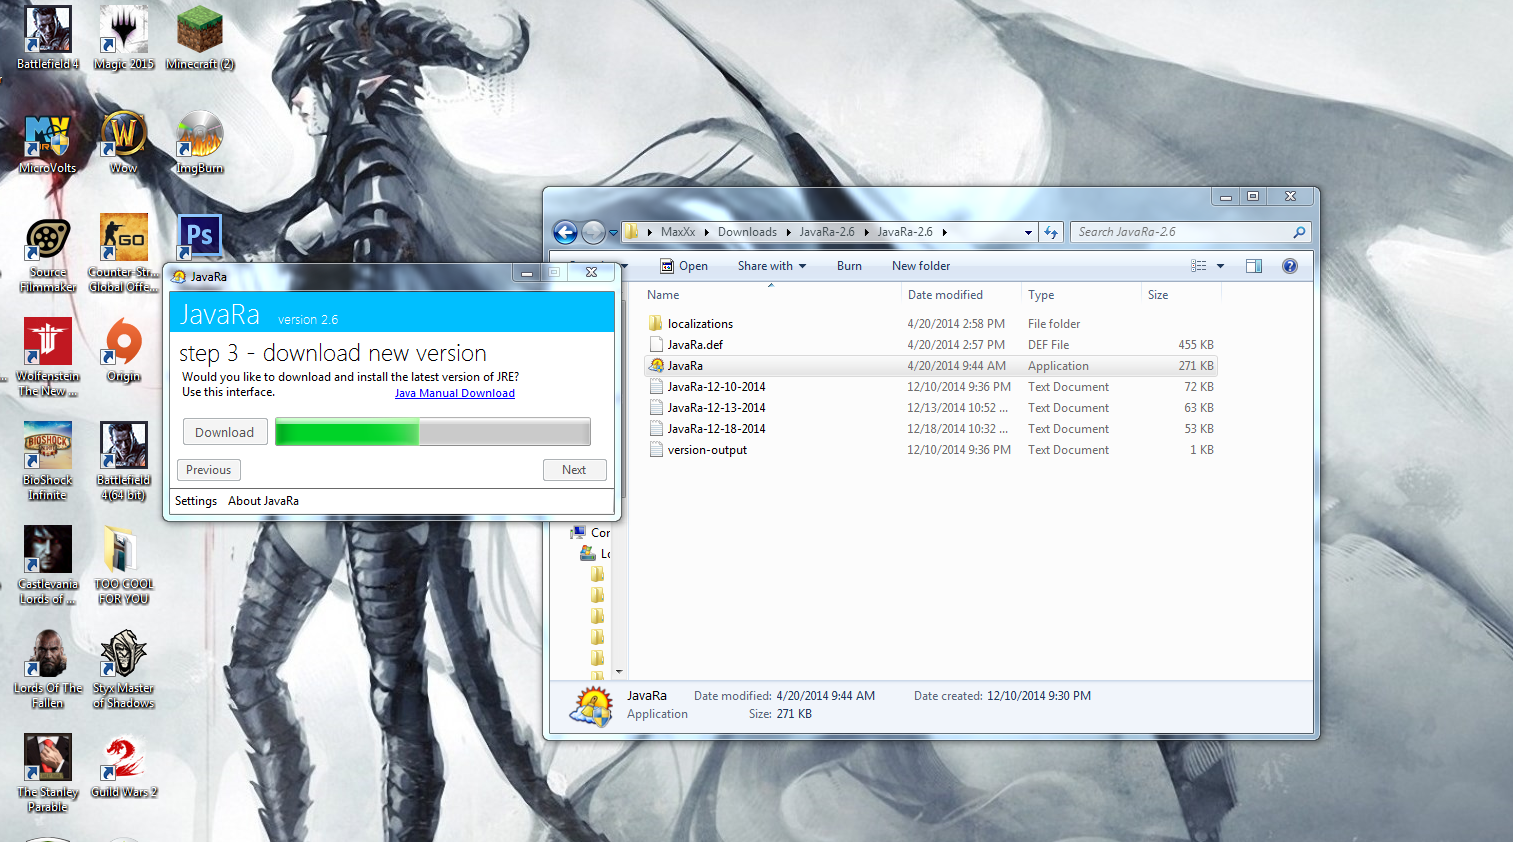Show the Explorer preview pane

(x=1254, y=266)
